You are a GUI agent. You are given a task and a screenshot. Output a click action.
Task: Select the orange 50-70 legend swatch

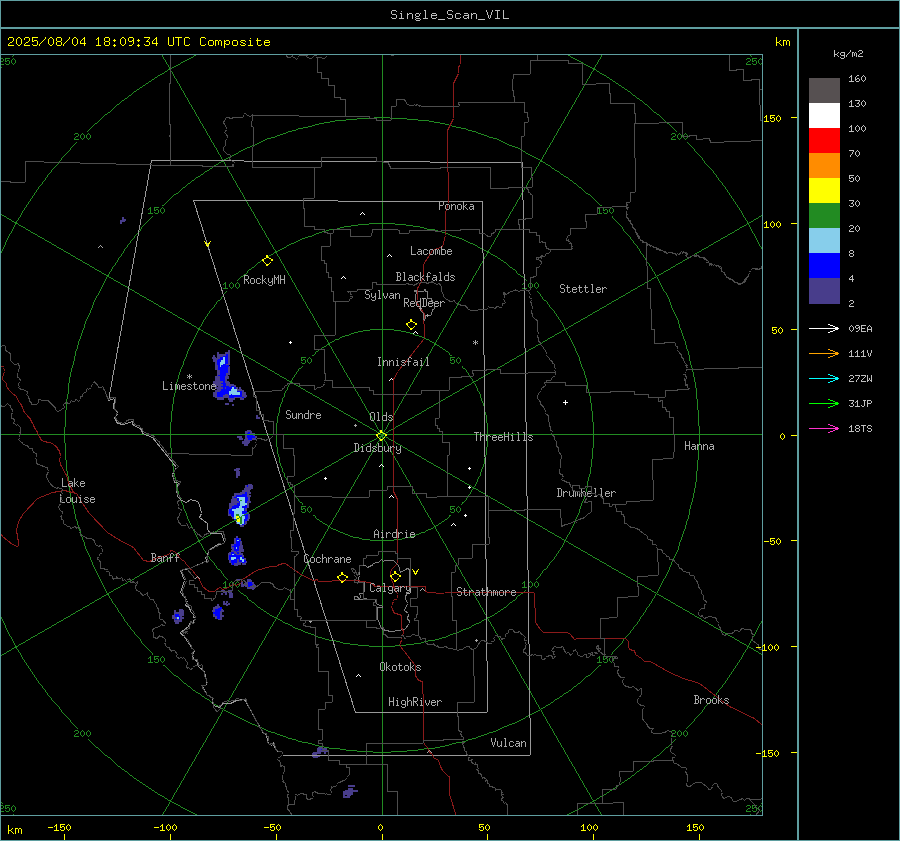click(x=824, y=166)
